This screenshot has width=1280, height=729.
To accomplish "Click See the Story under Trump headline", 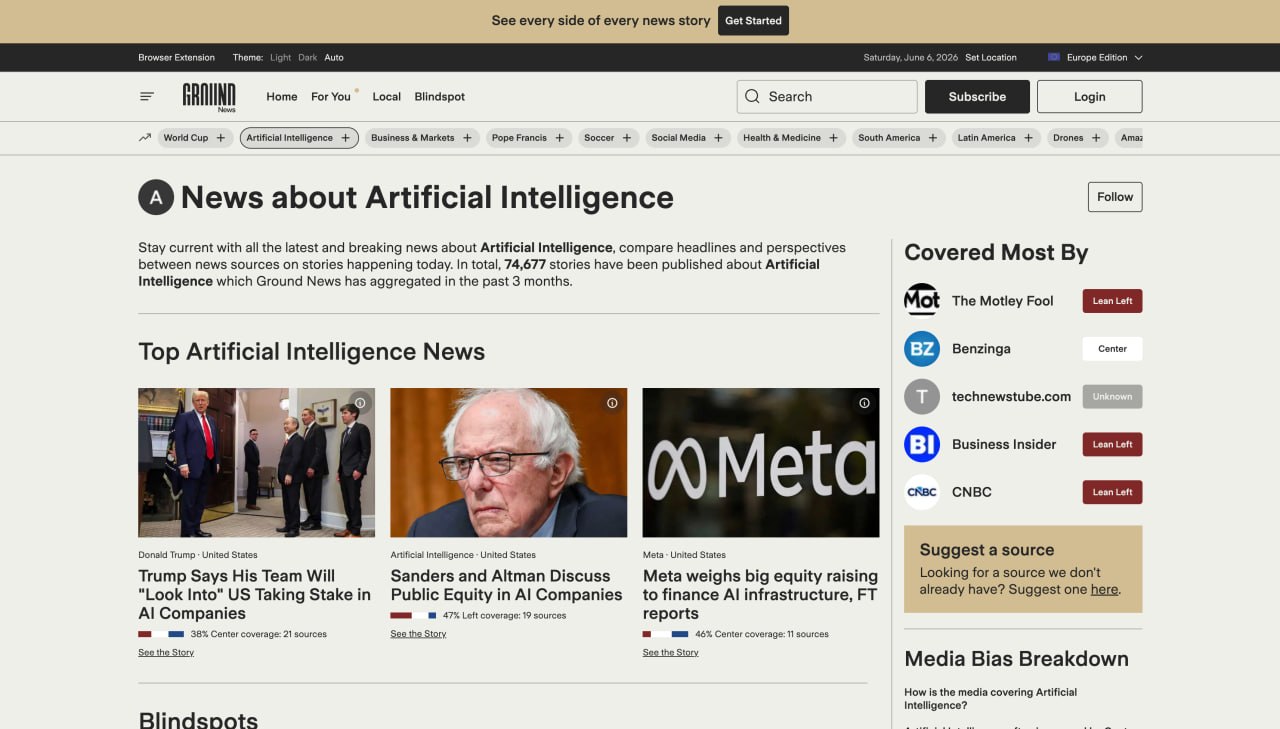I will (166, 652).
